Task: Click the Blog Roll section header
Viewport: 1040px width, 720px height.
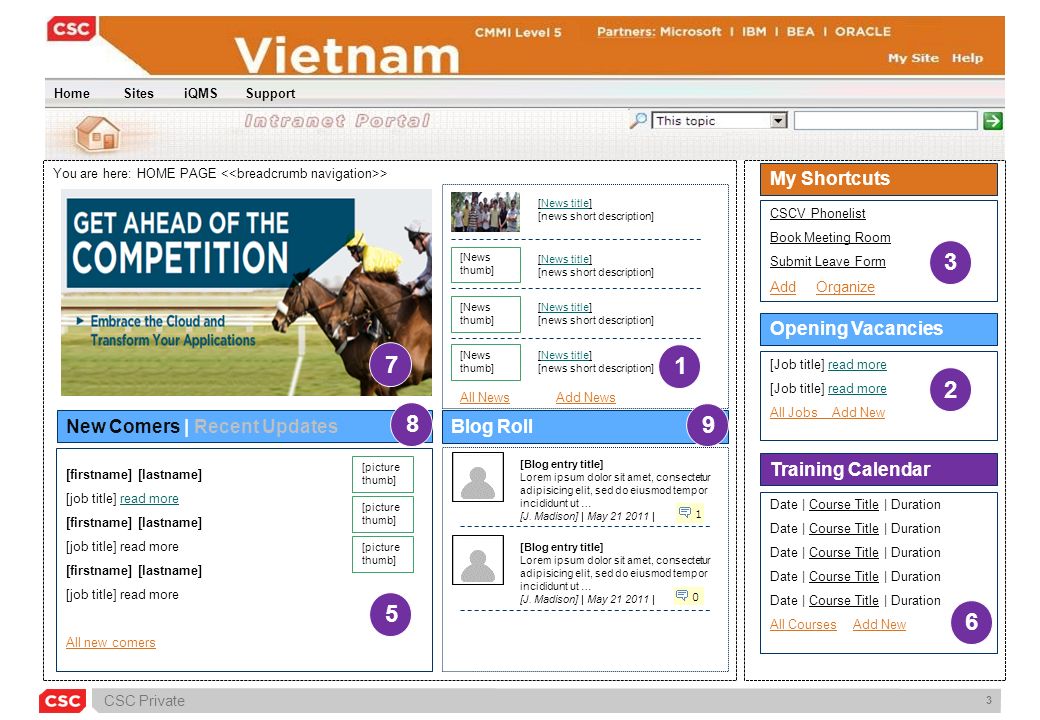Action: (x=585, y=426)
